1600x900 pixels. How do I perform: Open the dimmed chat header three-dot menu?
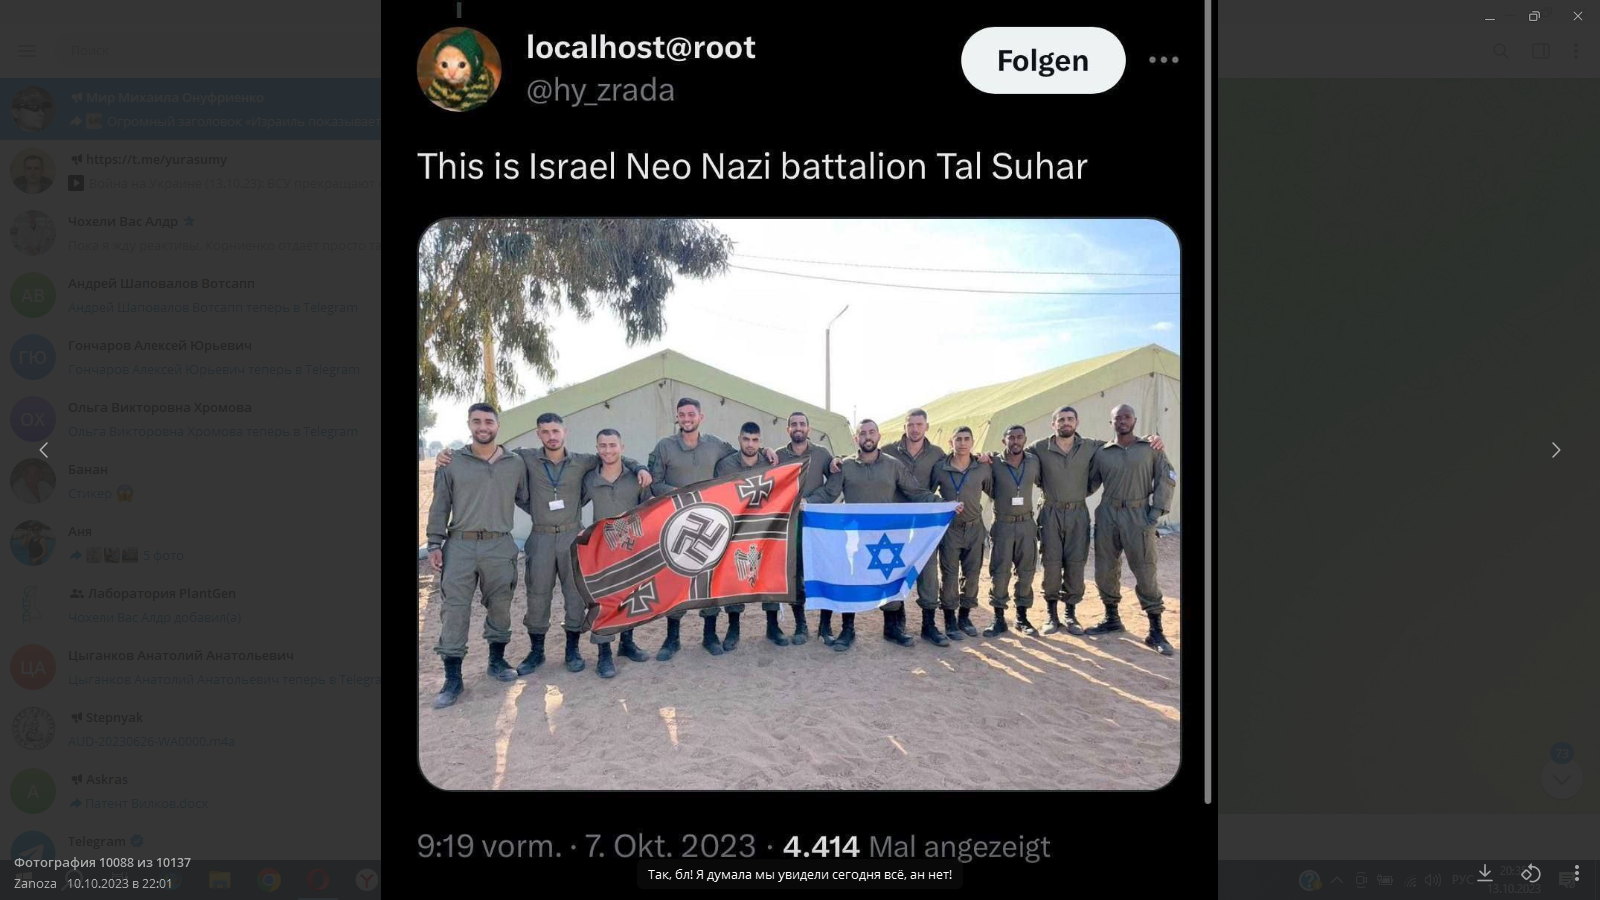tap(1577, 50)
